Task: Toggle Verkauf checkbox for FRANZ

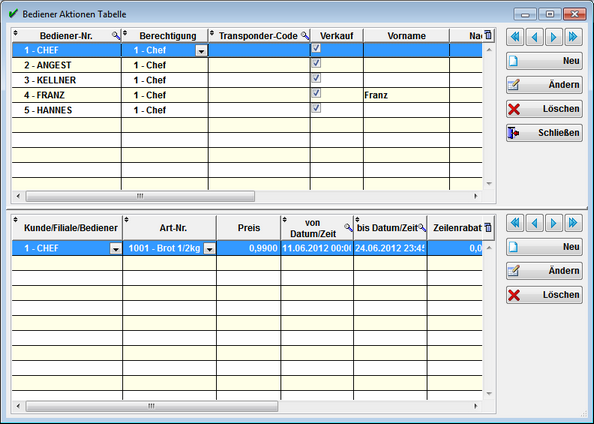Action: (316, 93)
